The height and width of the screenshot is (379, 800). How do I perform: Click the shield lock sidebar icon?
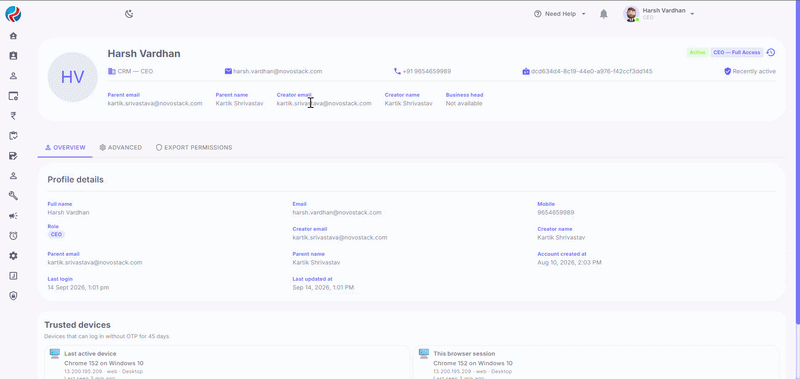point(13,295)
